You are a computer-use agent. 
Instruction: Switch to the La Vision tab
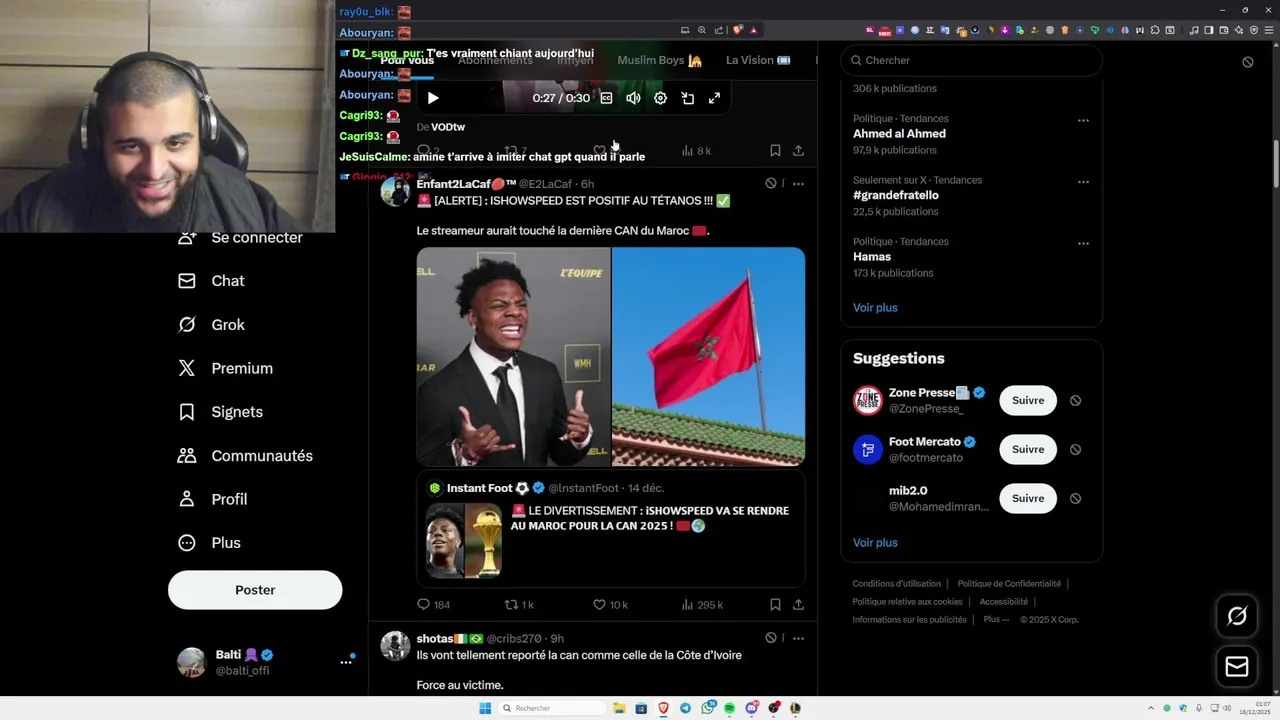(x=758, y=60)
